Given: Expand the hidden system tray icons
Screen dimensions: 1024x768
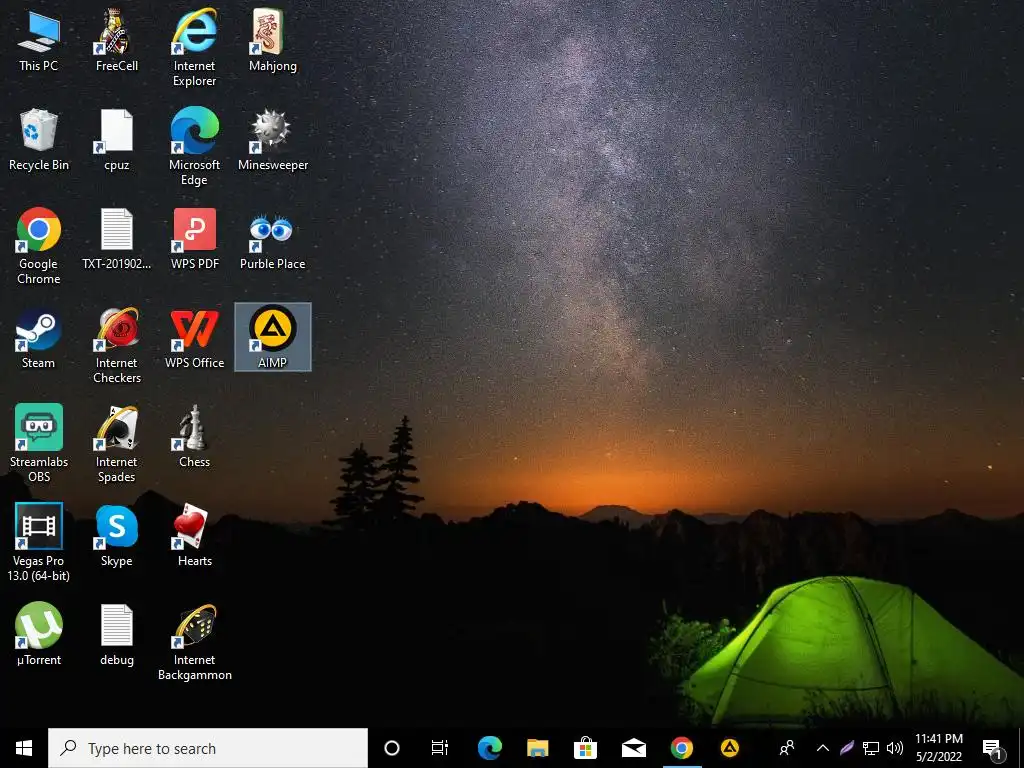Looking at the screenshot, I should (823, 748).
